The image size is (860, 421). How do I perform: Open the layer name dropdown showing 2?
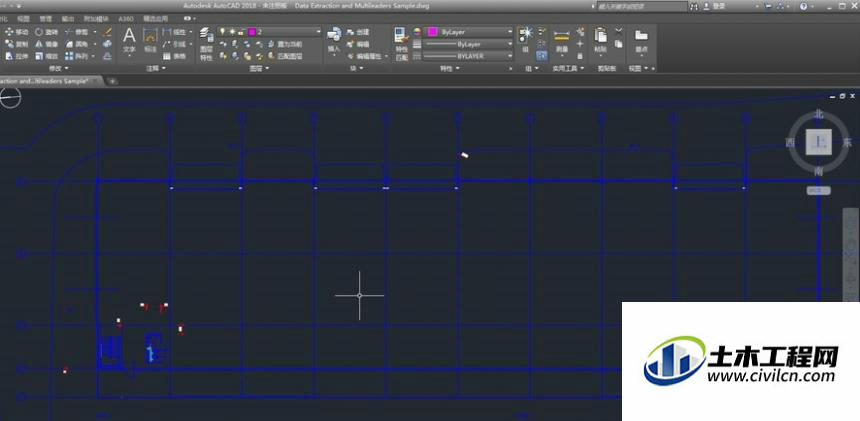[269, 32]
